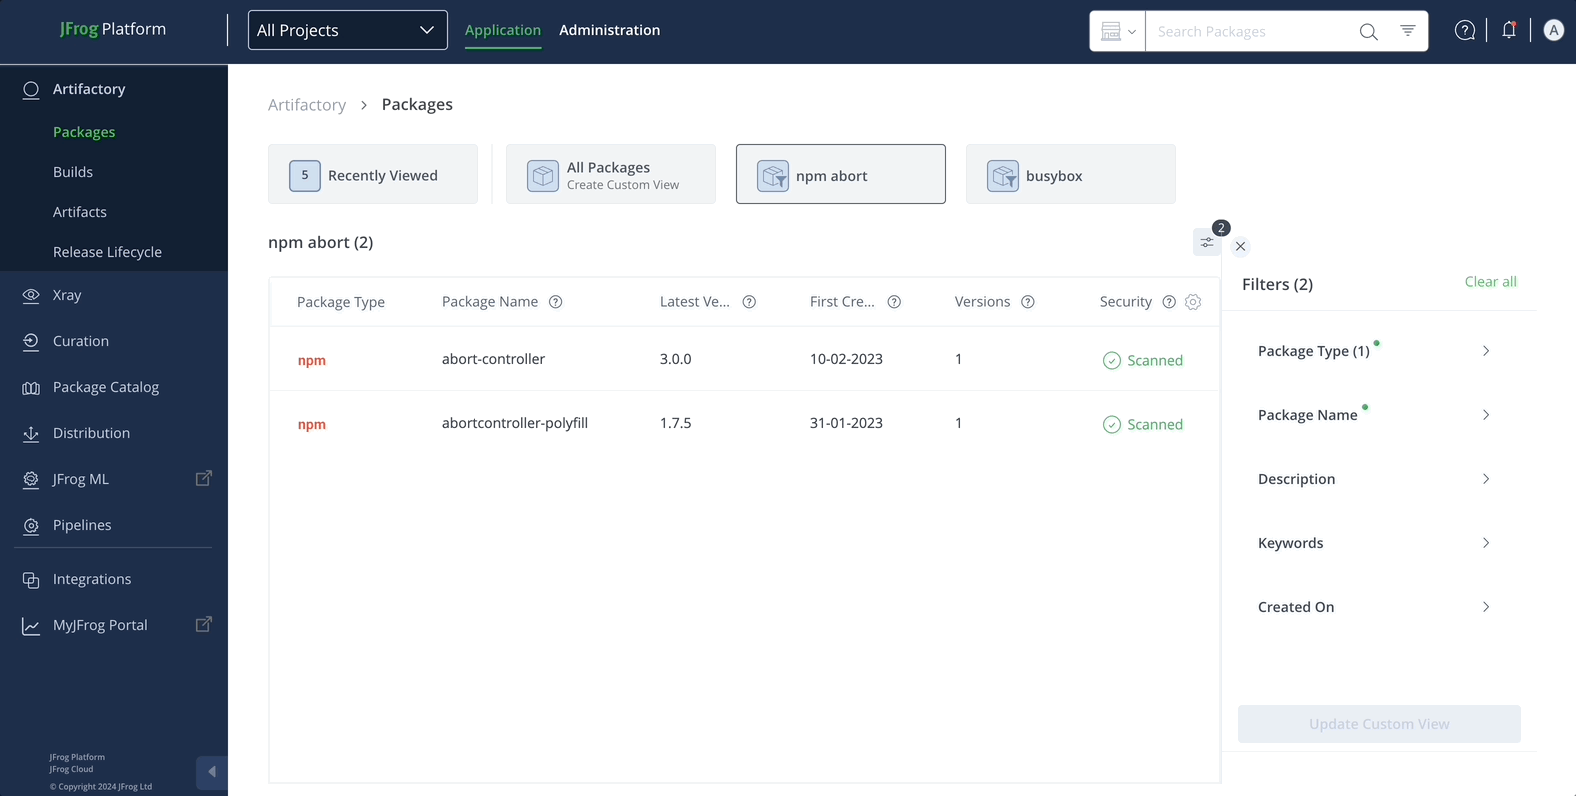Viewport: 1576px width, 796px height.
Task: Select the busybox custom view
Action: click(x=1071, y=174)
